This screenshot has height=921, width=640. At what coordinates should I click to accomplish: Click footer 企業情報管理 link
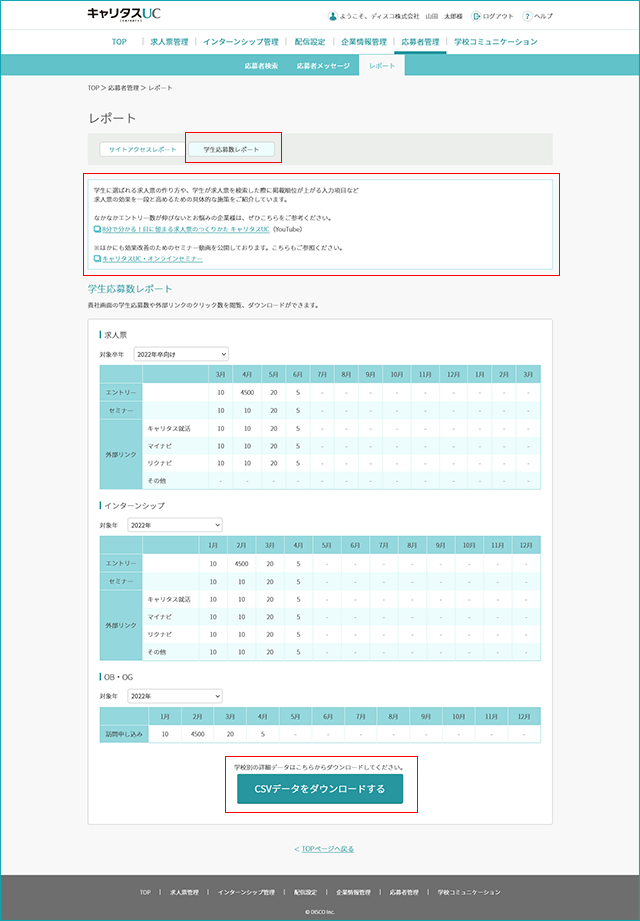tap(353, 892)
